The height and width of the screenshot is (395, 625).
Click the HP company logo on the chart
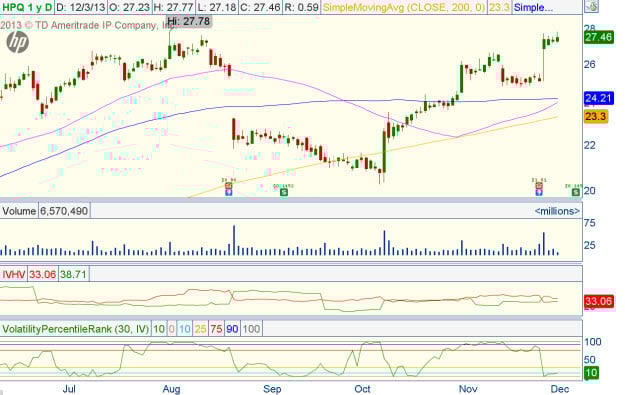click(x=18, y=42)
